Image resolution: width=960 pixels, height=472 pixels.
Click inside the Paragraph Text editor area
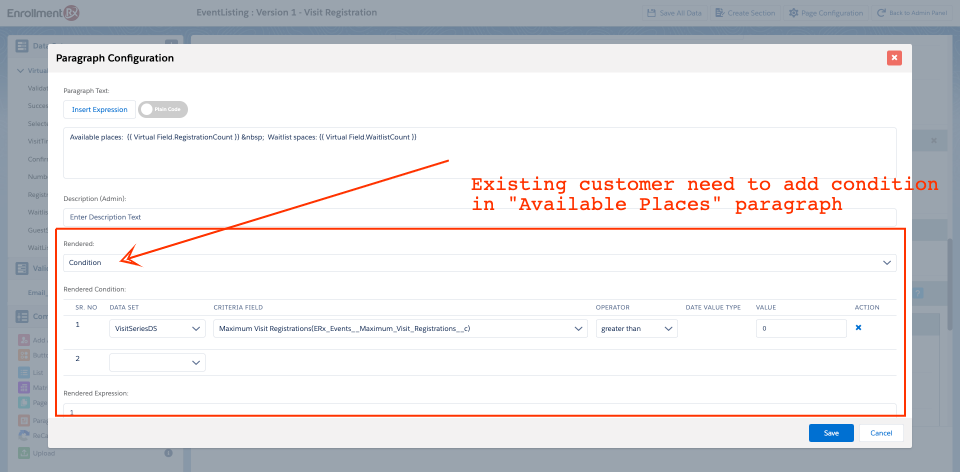click(x=480, y=160)
